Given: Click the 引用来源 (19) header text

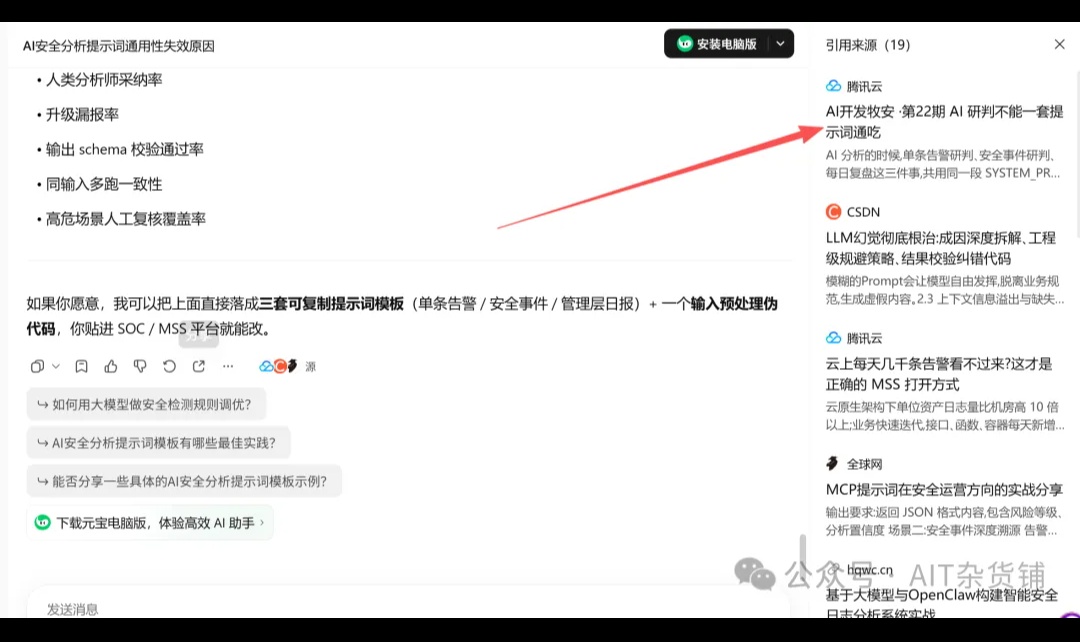Looking at the screenshot, I should pos(868,45).
